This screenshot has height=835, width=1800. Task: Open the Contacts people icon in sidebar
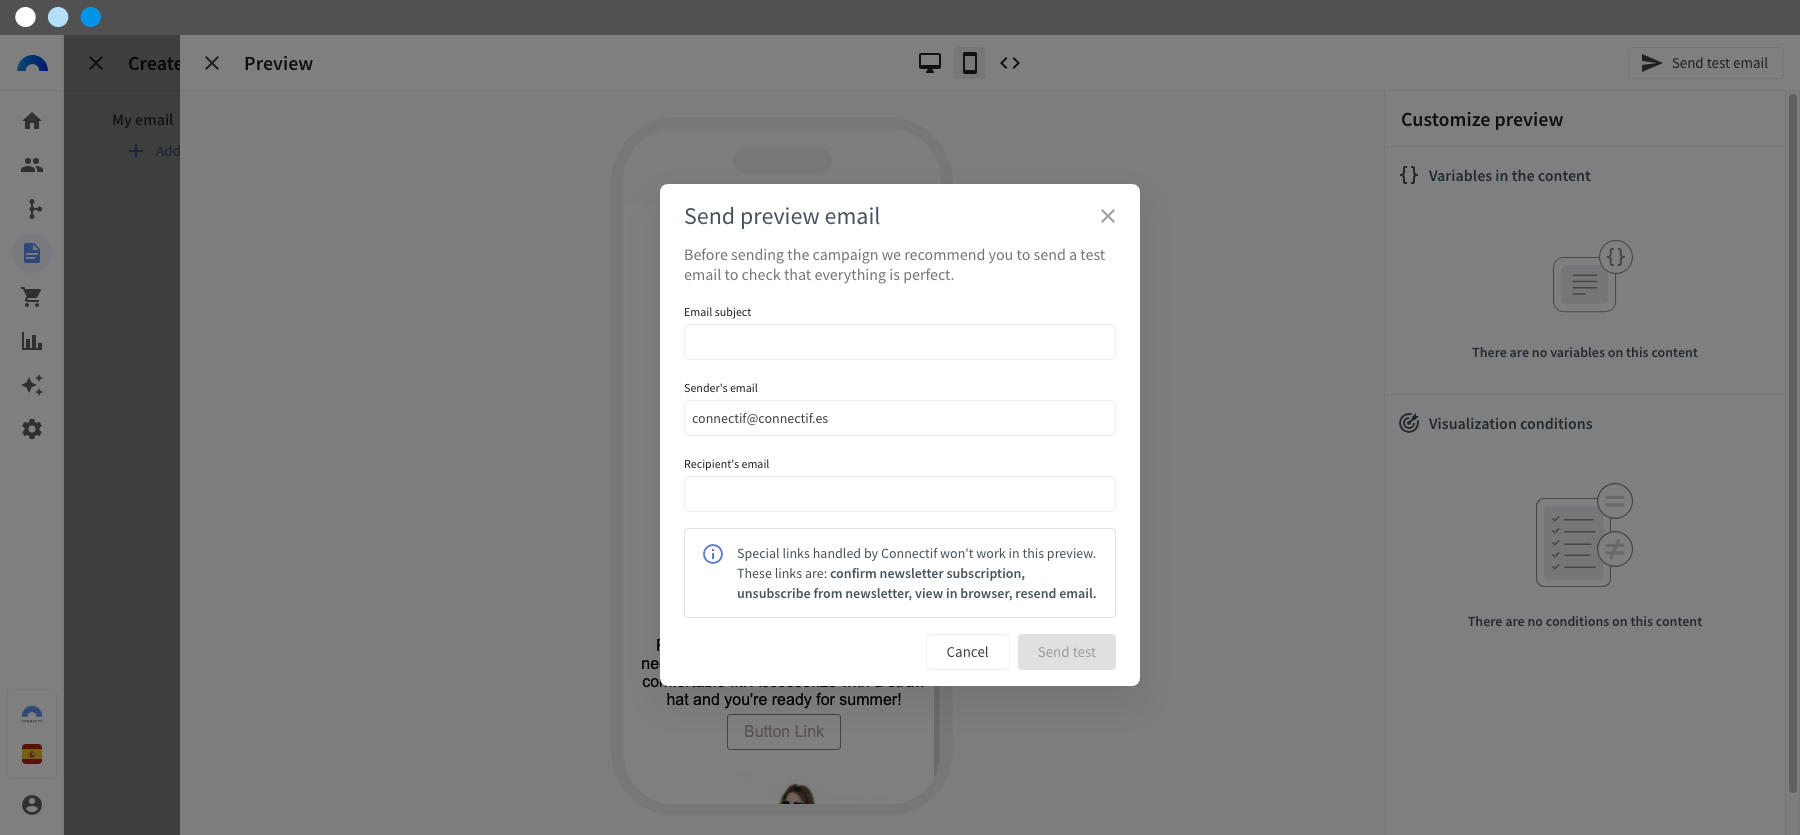(32, 165)
